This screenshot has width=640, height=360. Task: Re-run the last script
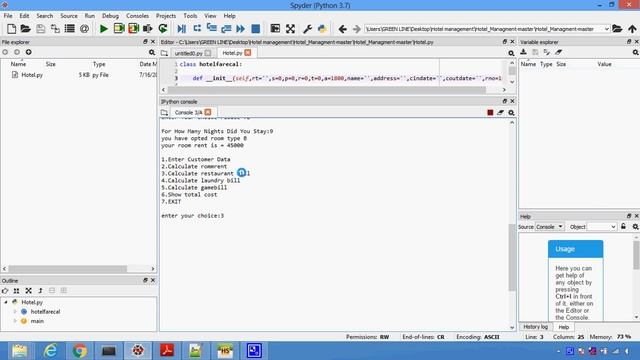[x=163, y=29]
